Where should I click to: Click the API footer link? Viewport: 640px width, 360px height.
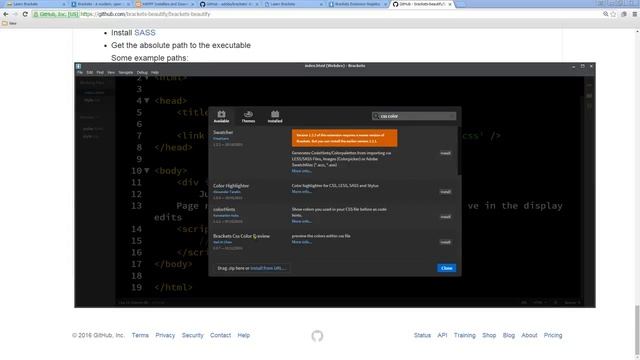pos(442,335)
